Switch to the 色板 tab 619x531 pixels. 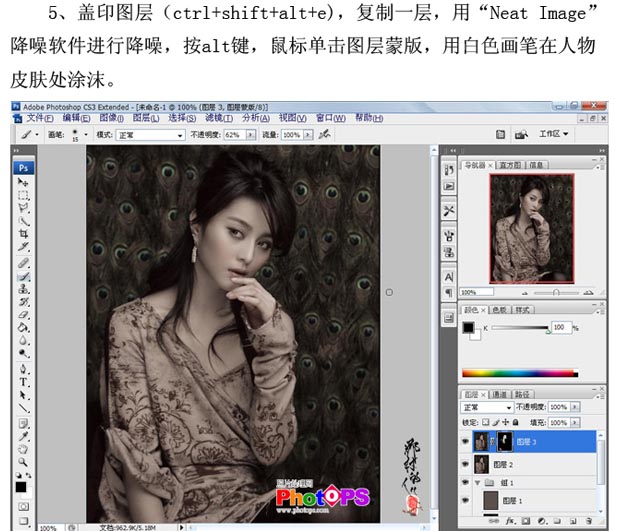point(500,310)
